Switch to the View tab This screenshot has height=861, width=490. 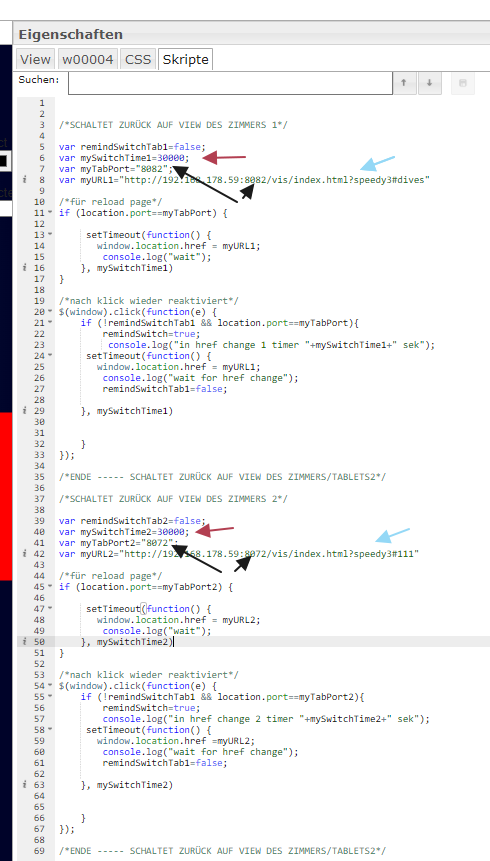point(36,59)
